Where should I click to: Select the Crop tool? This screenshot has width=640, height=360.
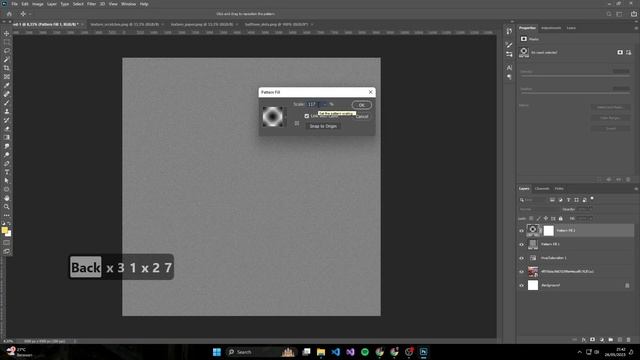pos(7,68)
